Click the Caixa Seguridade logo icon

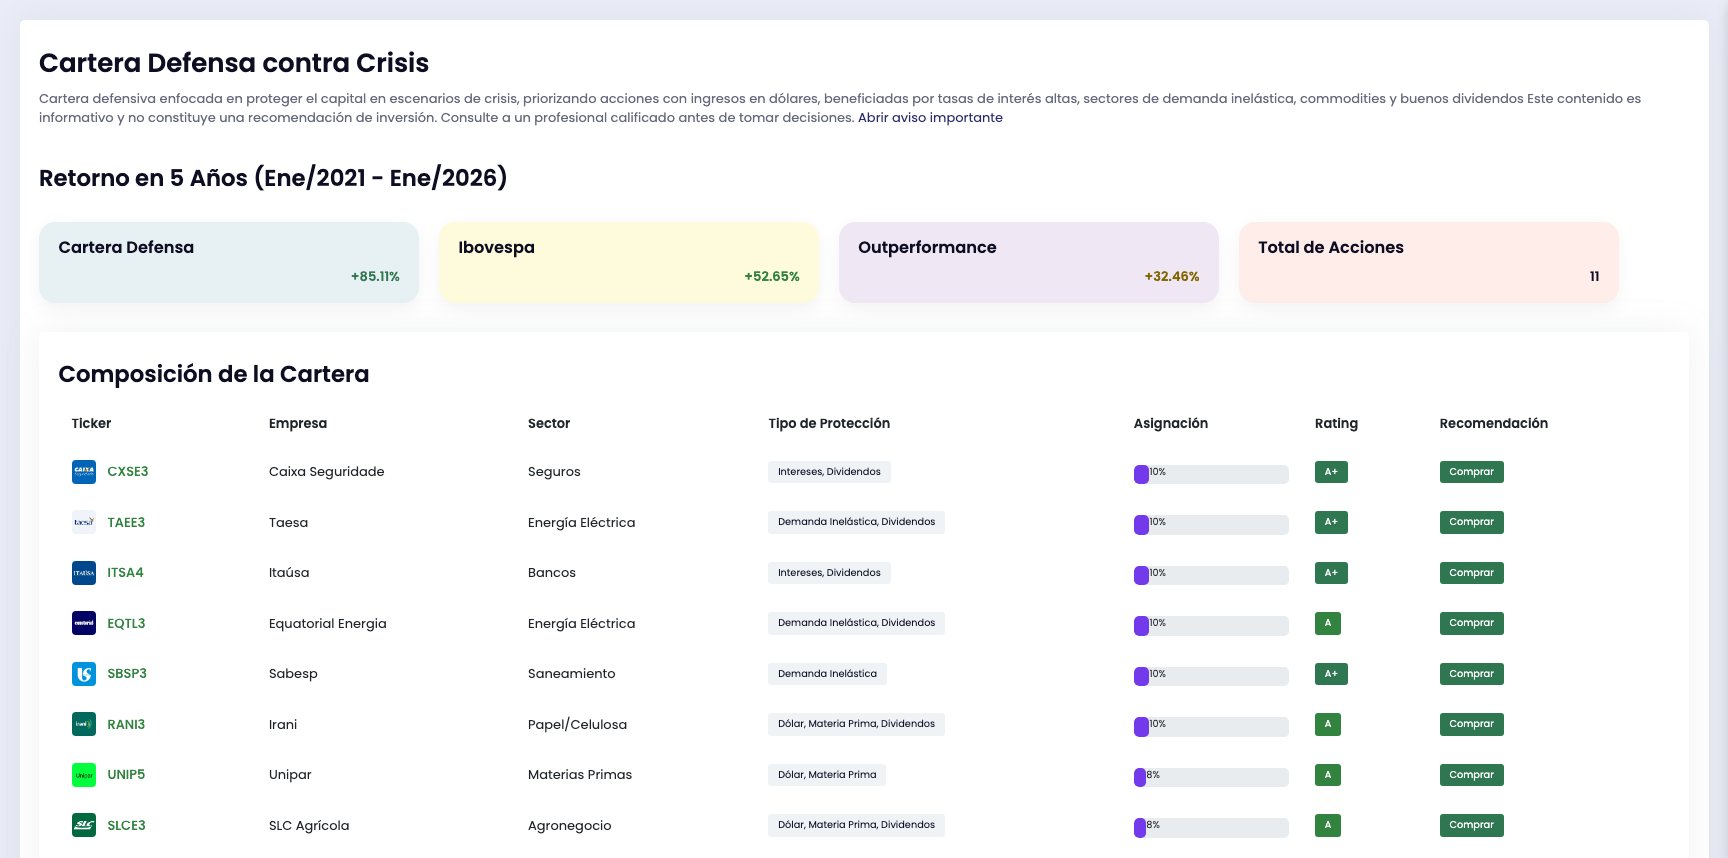coord(84,472)
